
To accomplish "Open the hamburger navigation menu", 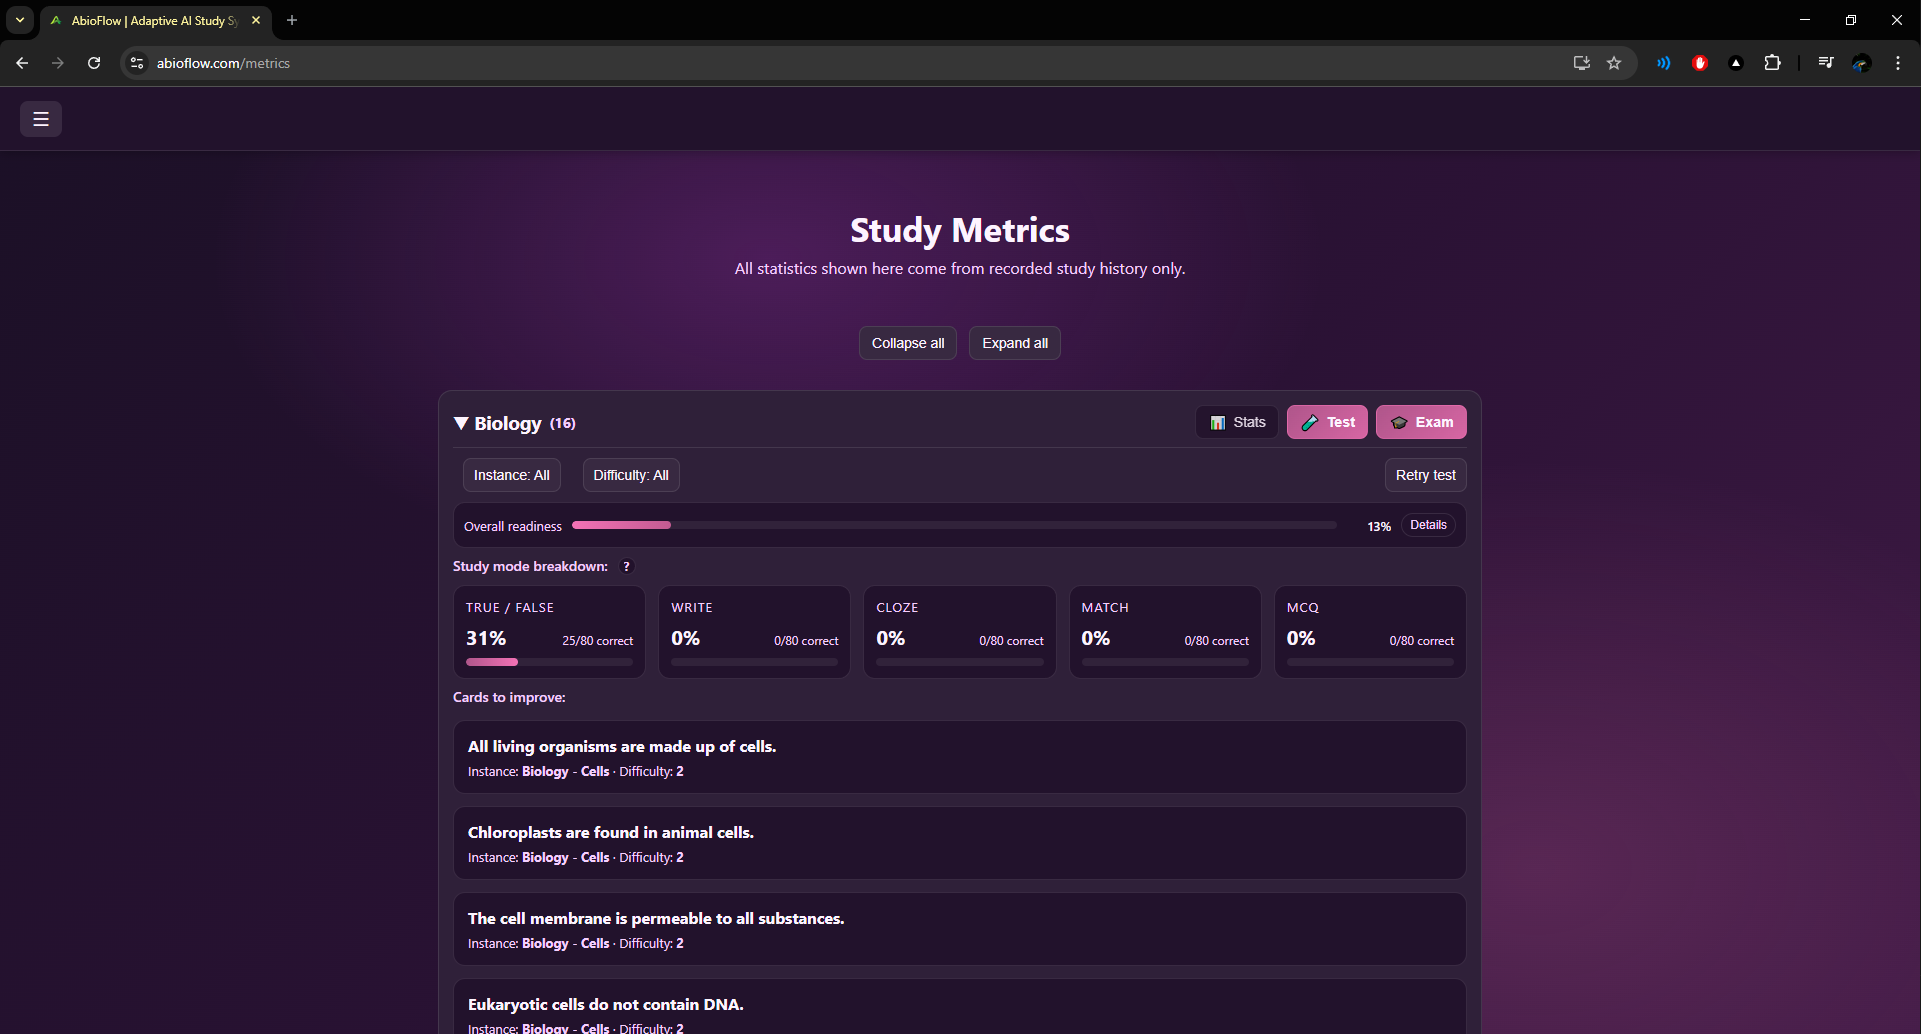I will point(40,118).
